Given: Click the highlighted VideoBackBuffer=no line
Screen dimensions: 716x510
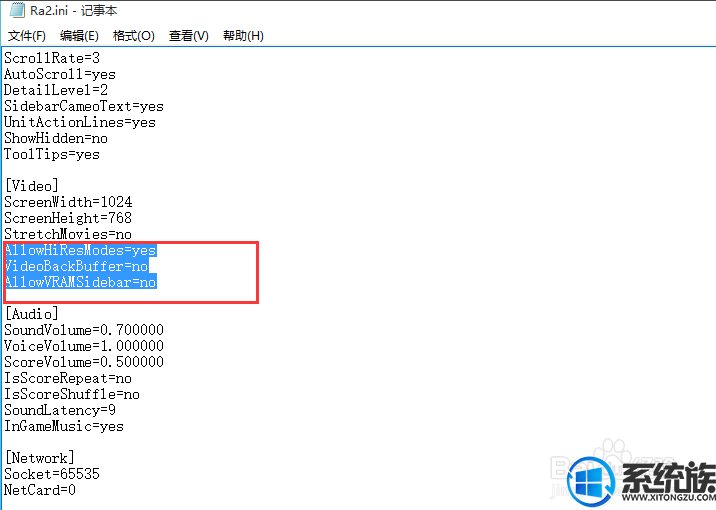Looking at the screenshot, I should point(76,266).
